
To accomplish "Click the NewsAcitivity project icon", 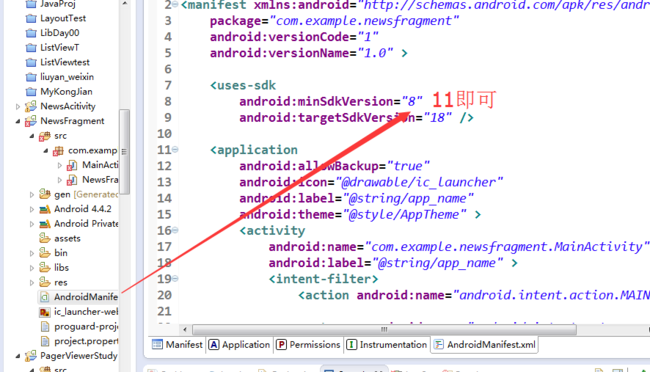I will point(31,107).
